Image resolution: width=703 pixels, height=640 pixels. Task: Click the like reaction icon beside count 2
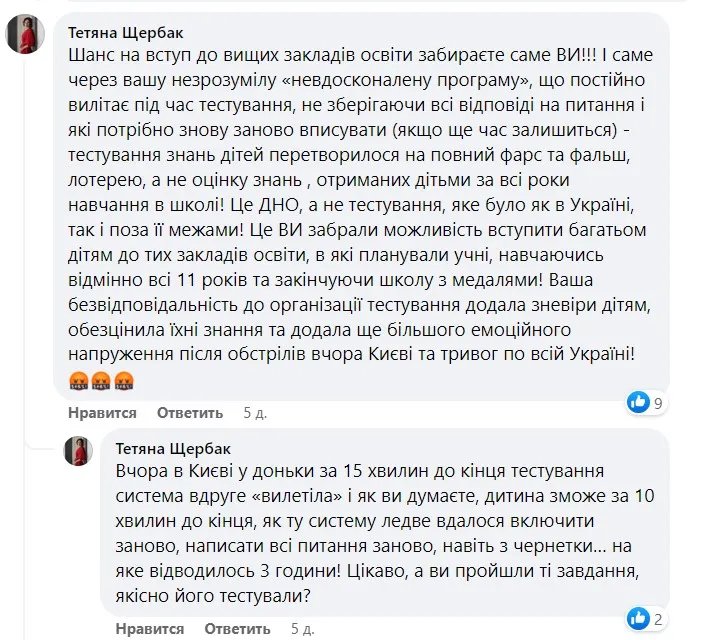[x=636, y=618]
